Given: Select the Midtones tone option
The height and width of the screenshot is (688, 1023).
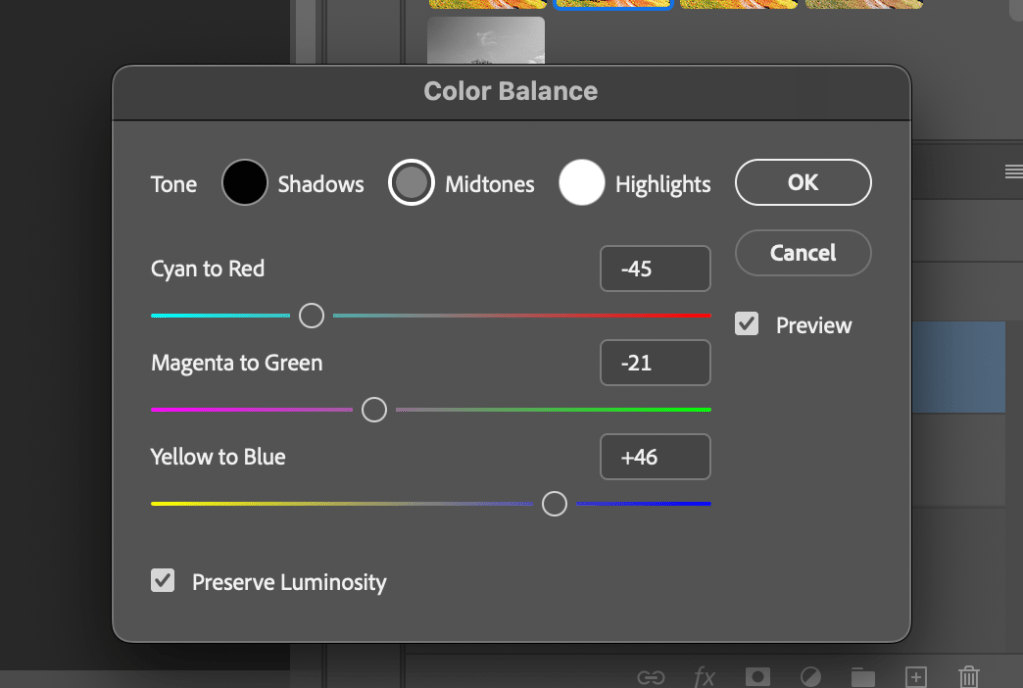Looking at the screenshot, I should pyautogui.click(x=411, y=184).
